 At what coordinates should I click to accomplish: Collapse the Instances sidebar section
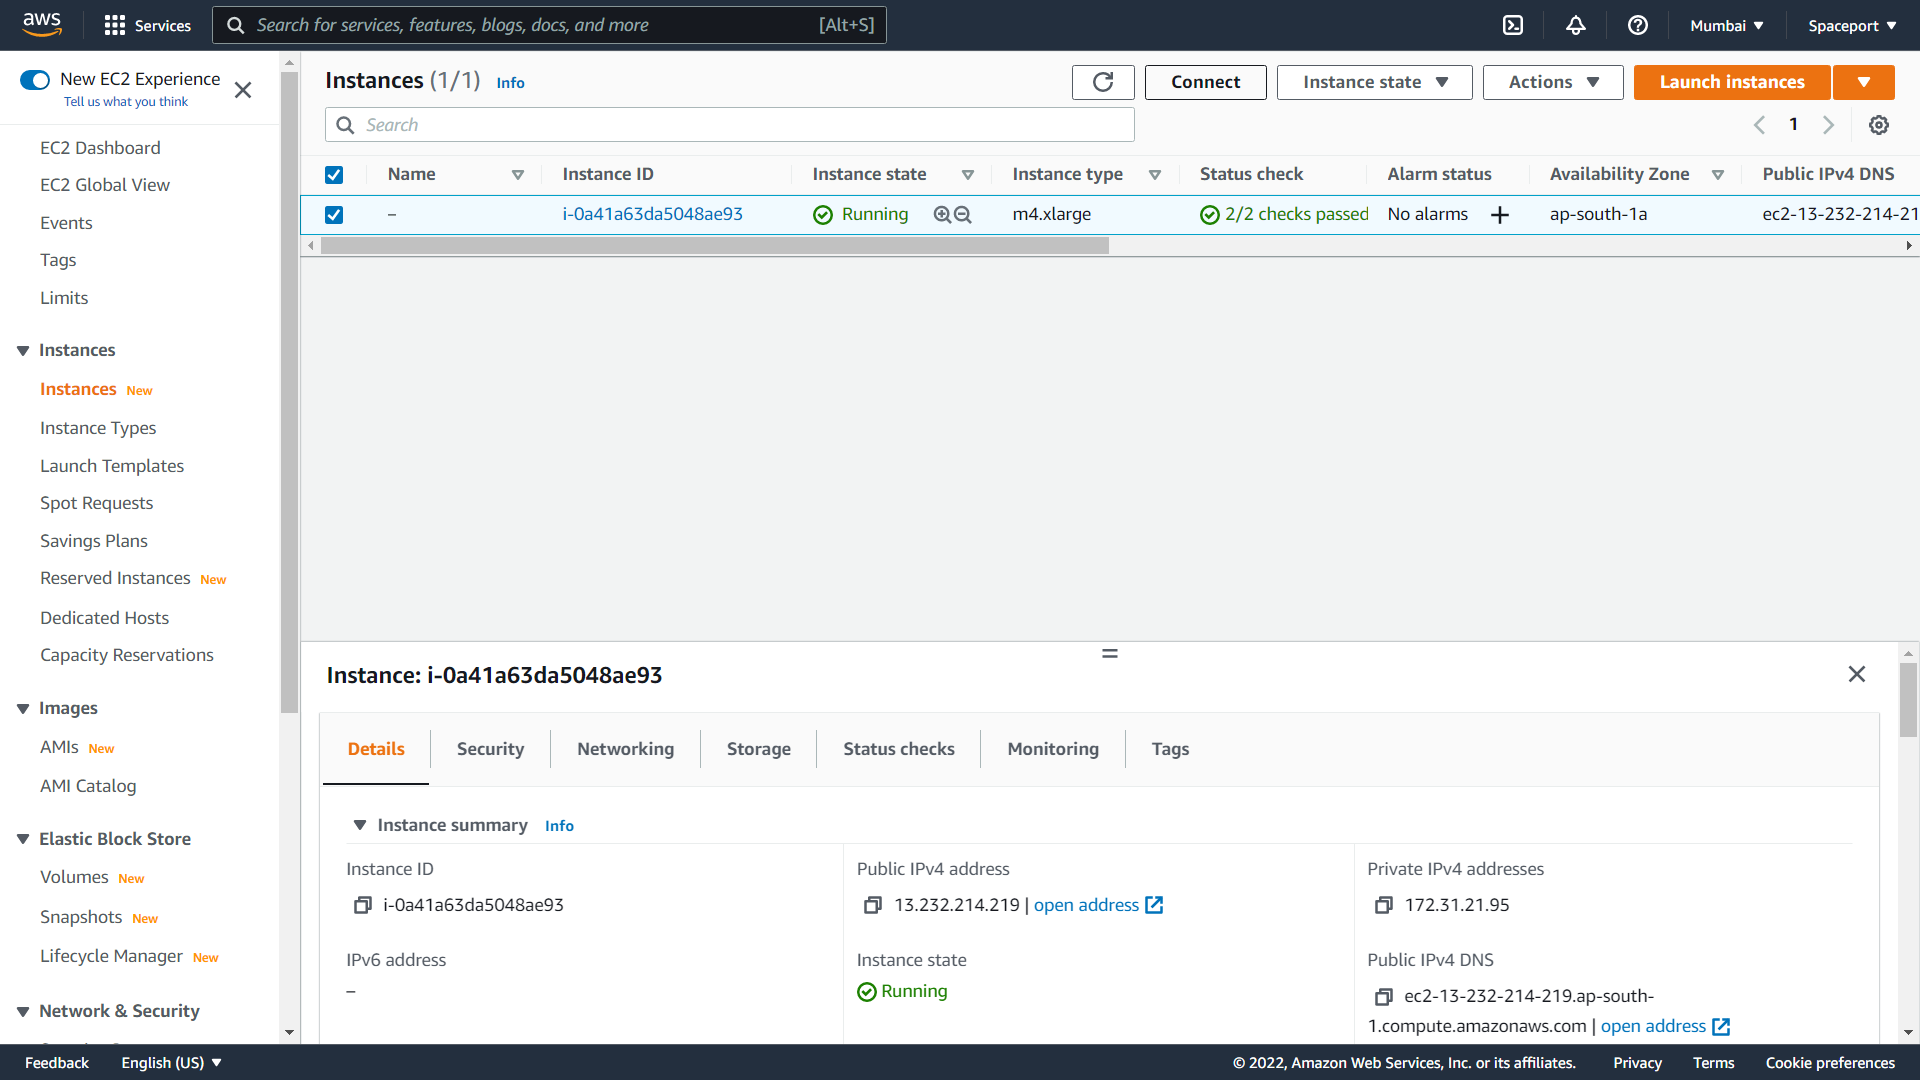23,351
